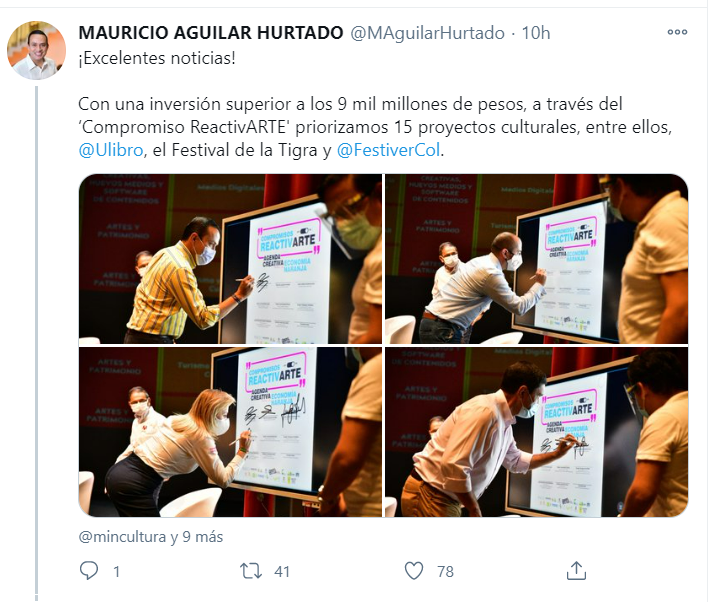Screen dimensions: 726x602
Task: Open the @Ulibro mention link
Action: point(111,150)
